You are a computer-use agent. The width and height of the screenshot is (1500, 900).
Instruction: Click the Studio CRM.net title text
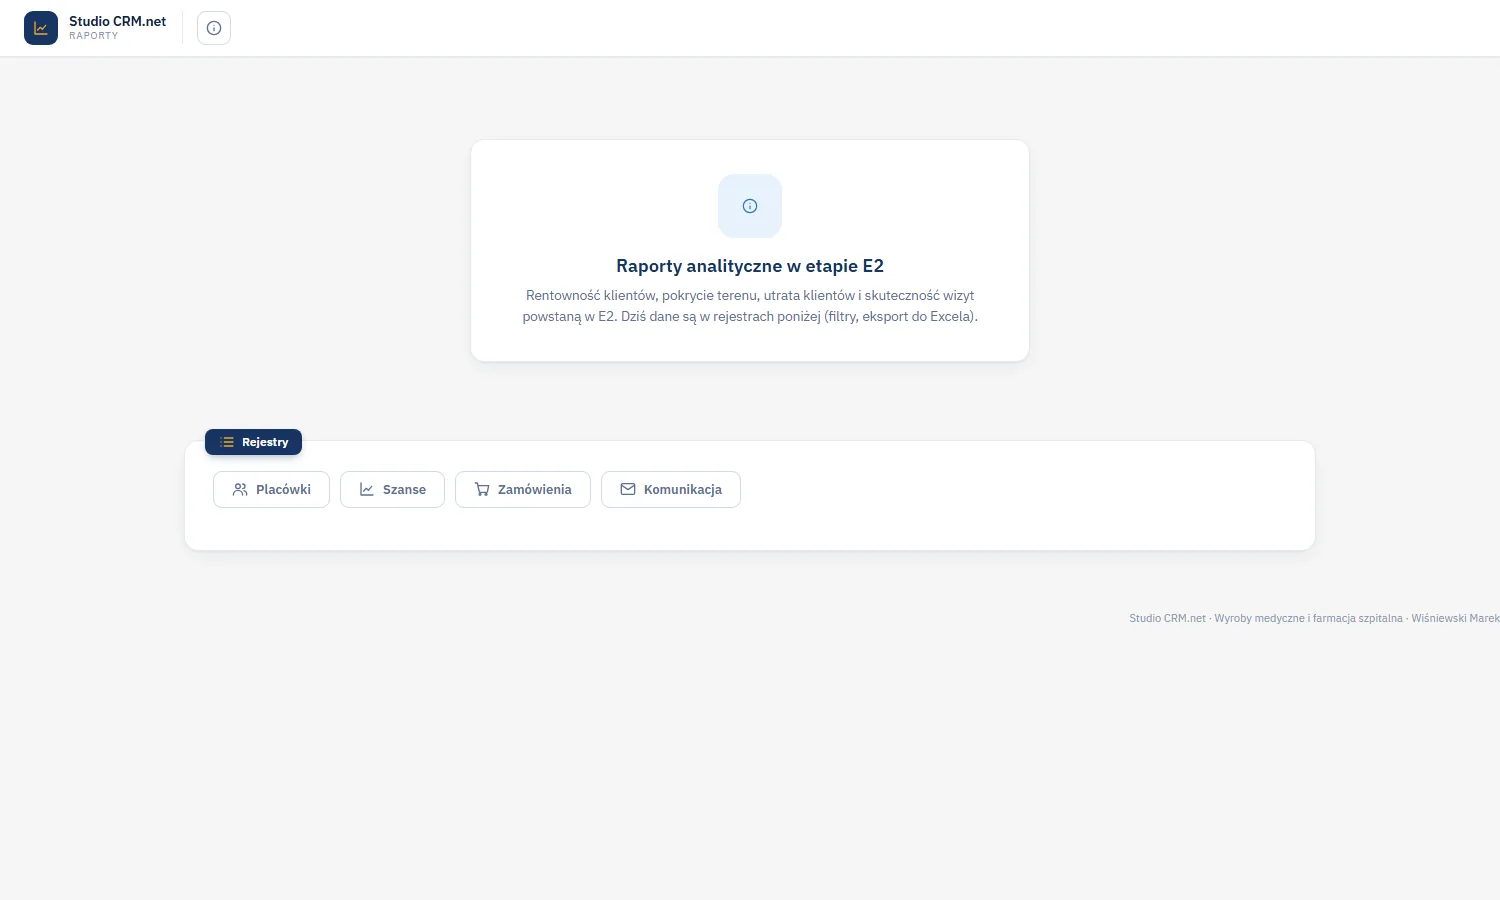(118, 21)
